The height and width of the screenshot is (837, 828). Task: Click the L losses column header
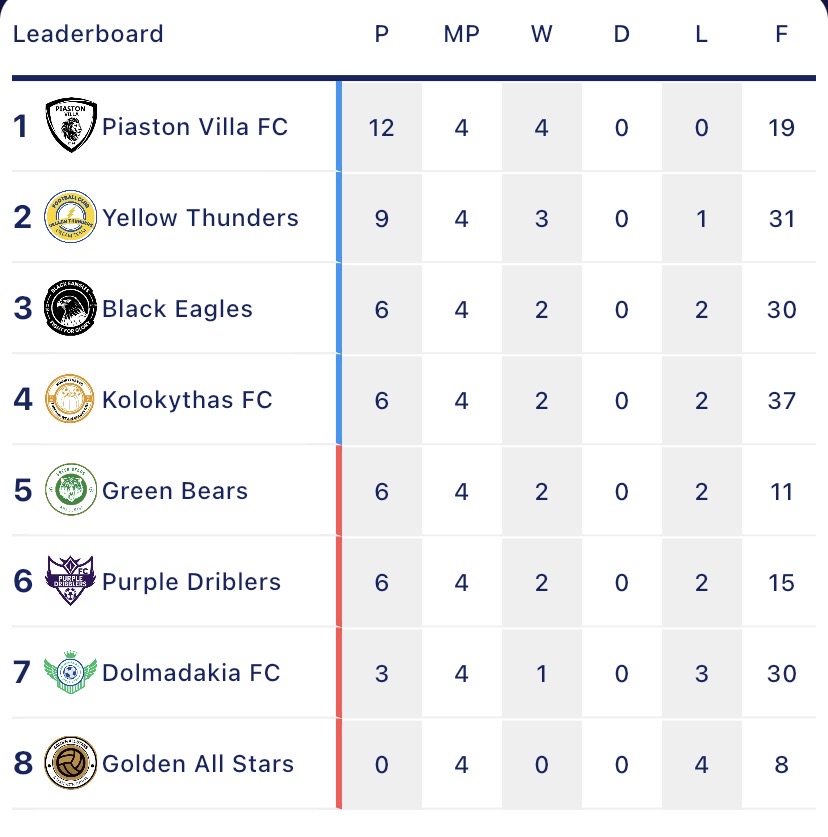click(701, 34)
